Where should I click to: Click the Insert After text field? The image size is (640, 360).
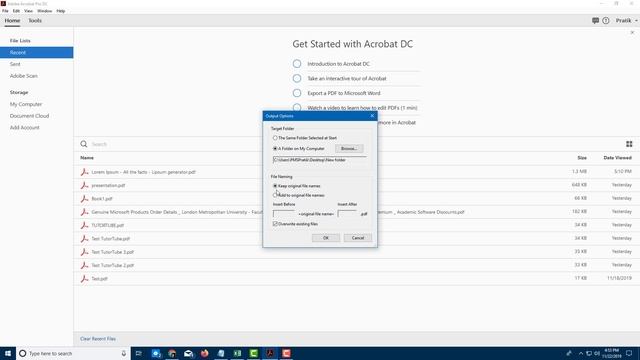tap(348, 213)
